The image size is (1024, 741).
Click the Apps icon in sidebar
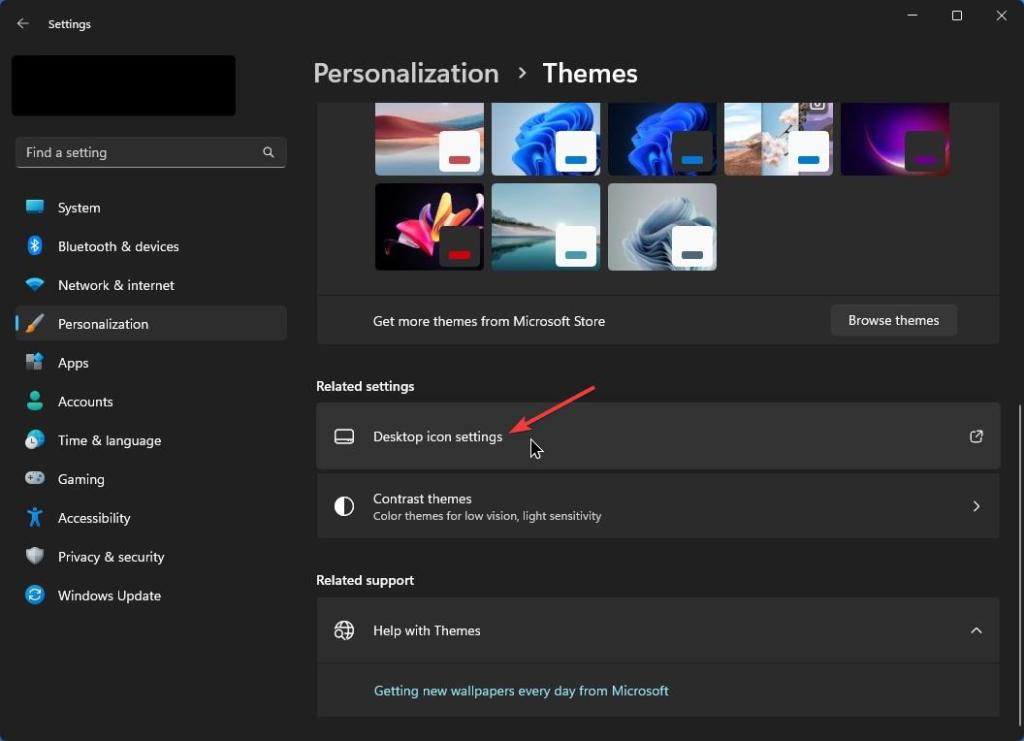[x=35, y=363]
